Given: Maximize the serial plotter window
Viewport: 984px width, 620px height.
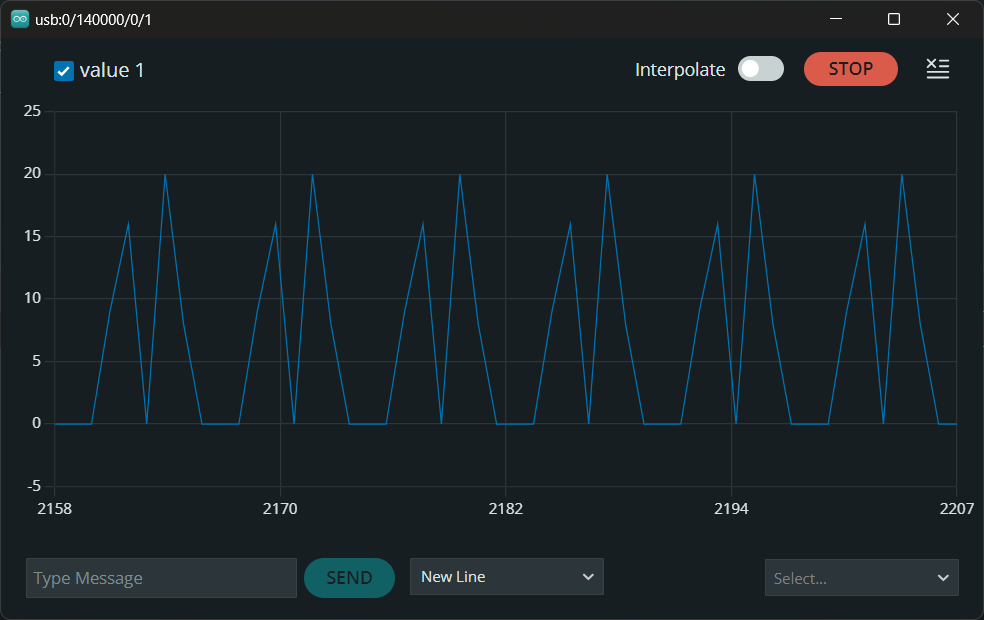Looking at the screenshot, I should point(894,19).
